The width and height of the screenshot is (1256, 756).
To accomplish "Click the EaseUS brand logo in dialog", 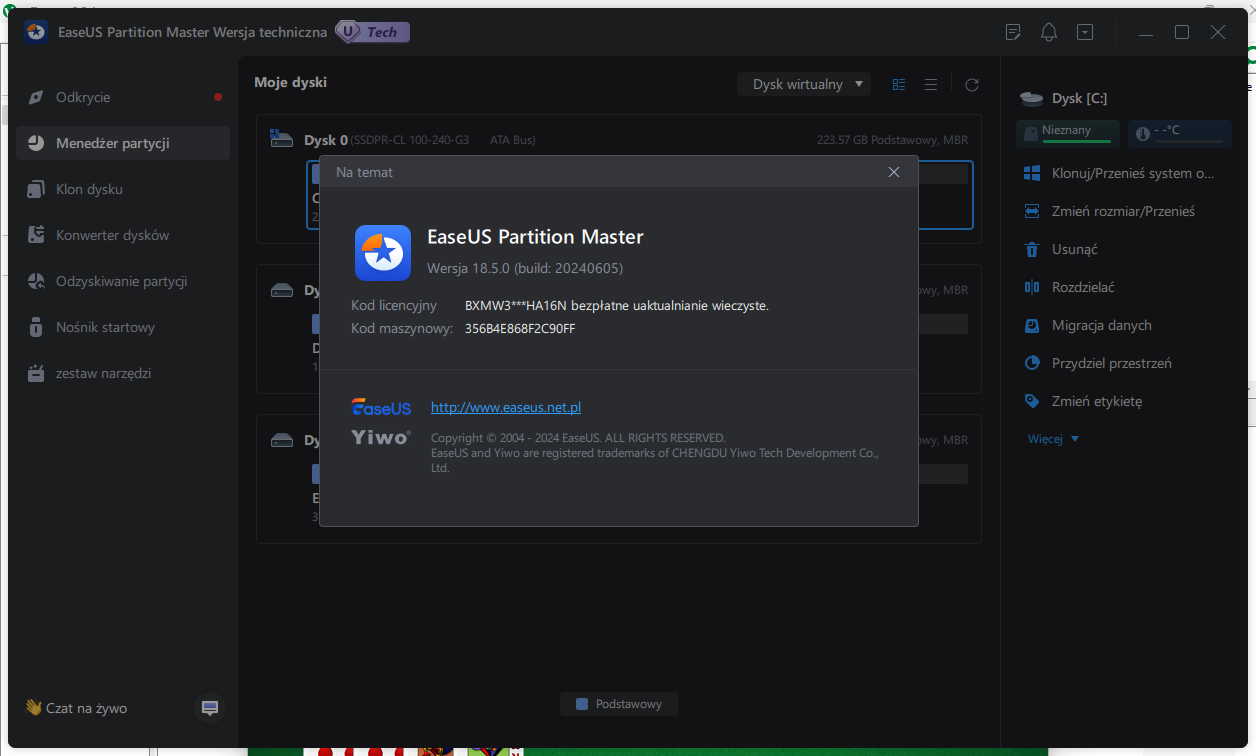I will click(381, 407).
